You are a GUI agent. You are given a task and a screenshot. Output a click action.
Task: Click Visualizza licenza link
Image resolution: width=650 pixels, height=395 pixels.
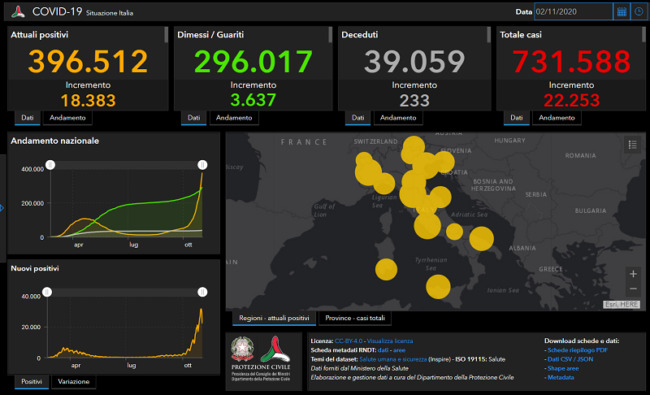pyautogui.click(x=390, y=341)
